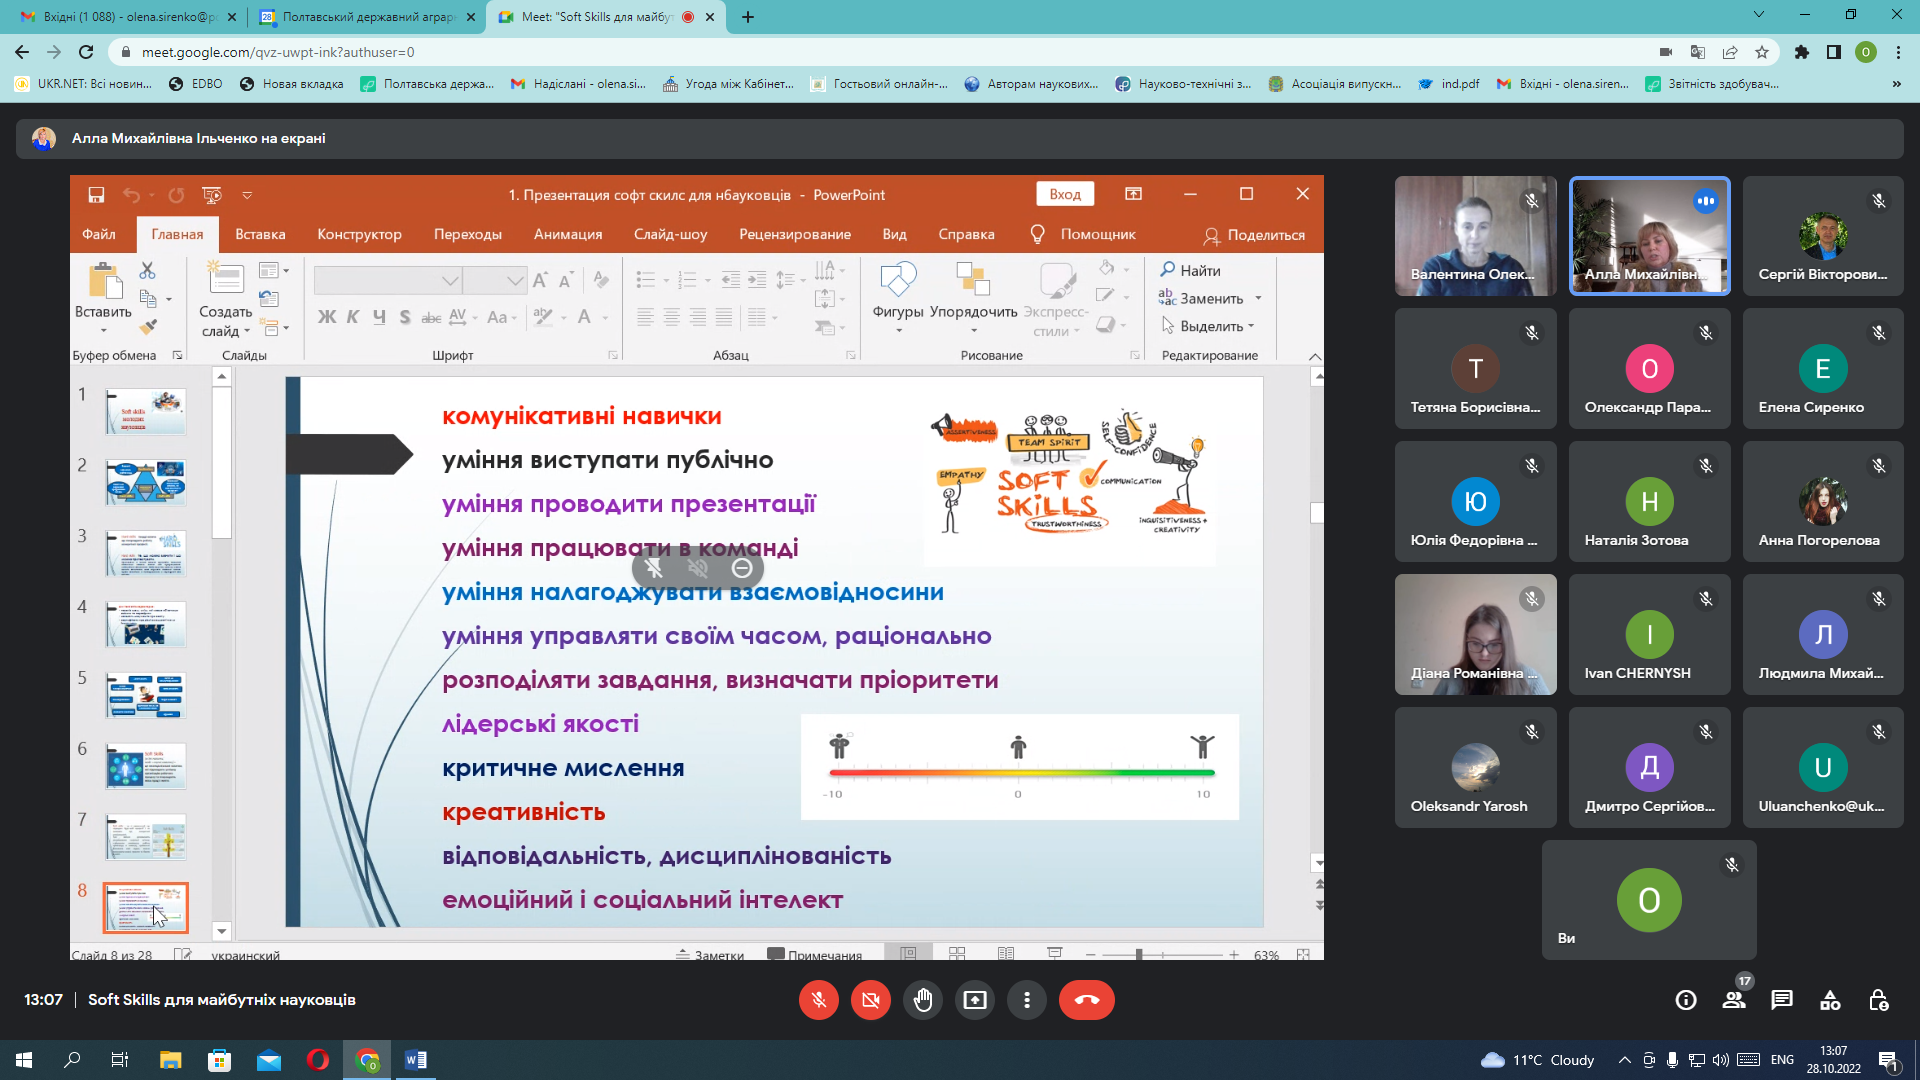Toggle camera off button in Meet
The height and width of the screenshot is (1080, 1920).
click(x=871, y=1000)
